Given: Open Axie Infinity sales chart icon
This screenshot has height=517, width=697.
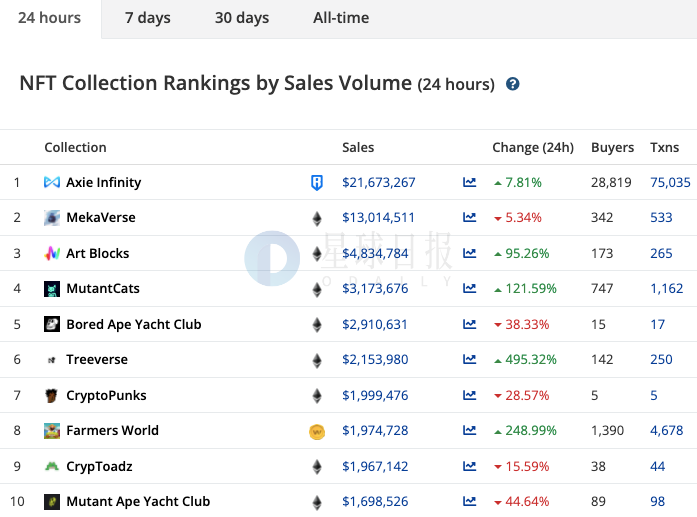Looking at the screenshot, I should pos(469,182).
